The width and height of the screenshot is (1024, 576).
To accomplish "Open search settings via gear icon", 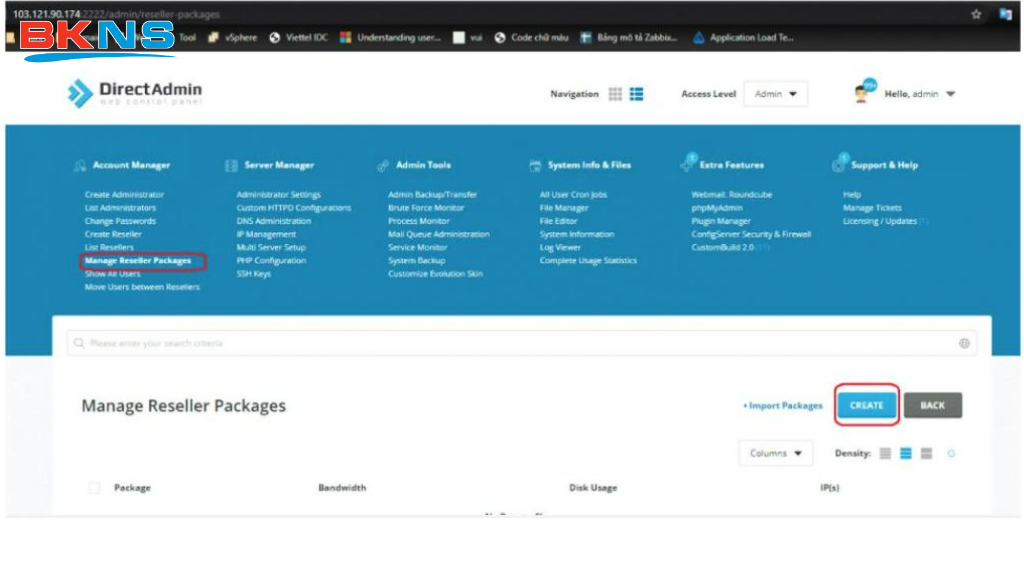I will [x=963, y=343].
